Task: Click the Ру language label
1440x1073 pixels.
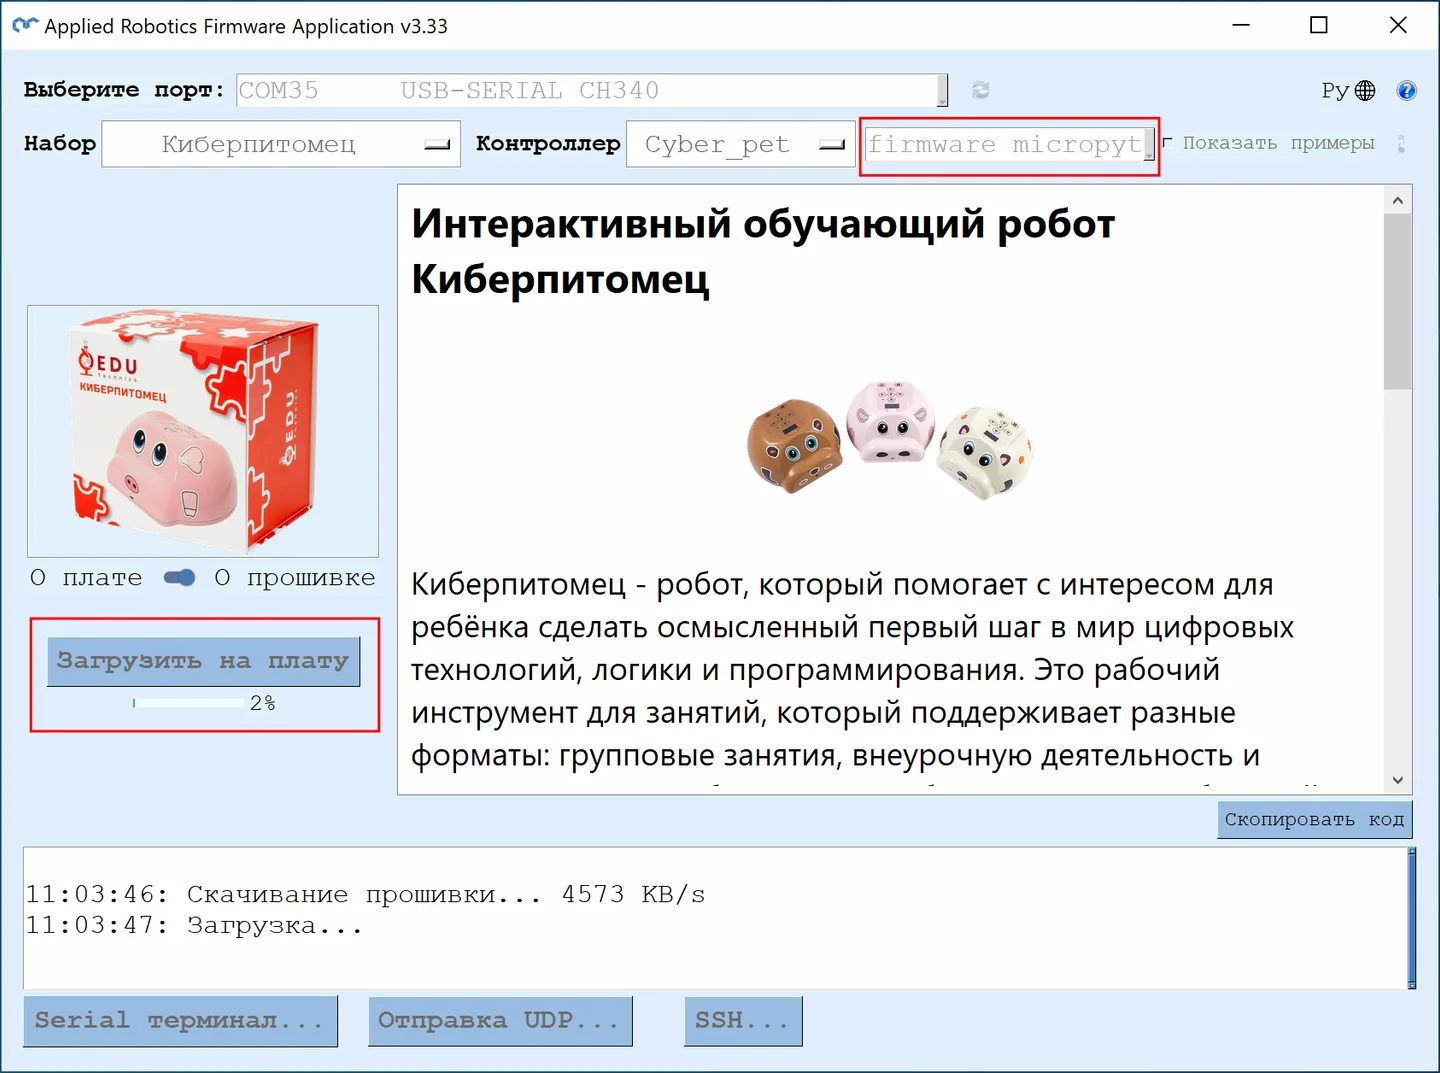Action: (1335, 91)
